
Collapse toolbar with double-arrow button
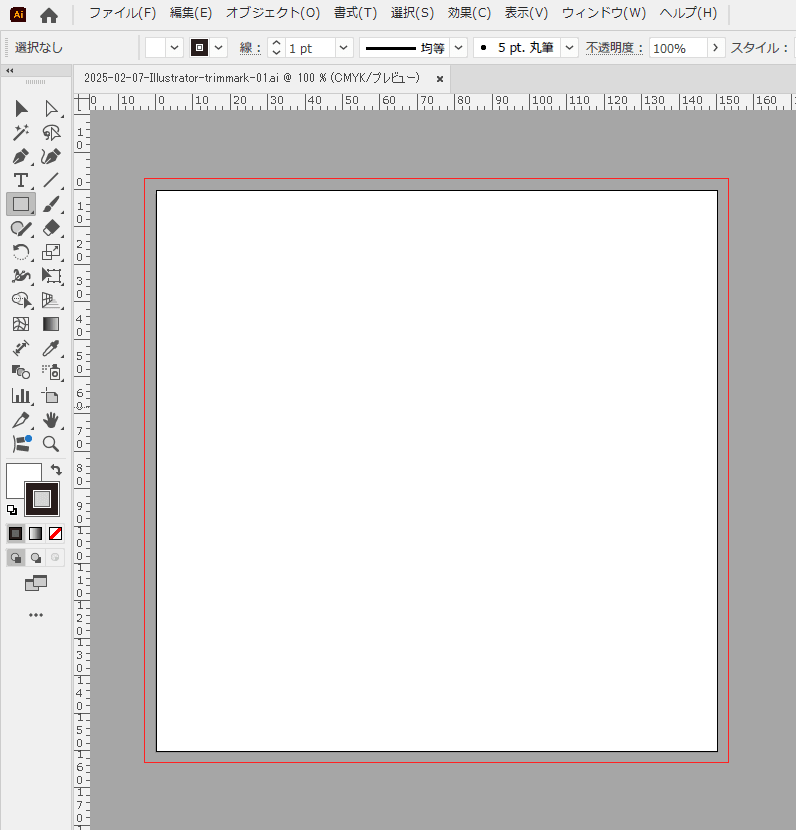(x=10, y=70)
